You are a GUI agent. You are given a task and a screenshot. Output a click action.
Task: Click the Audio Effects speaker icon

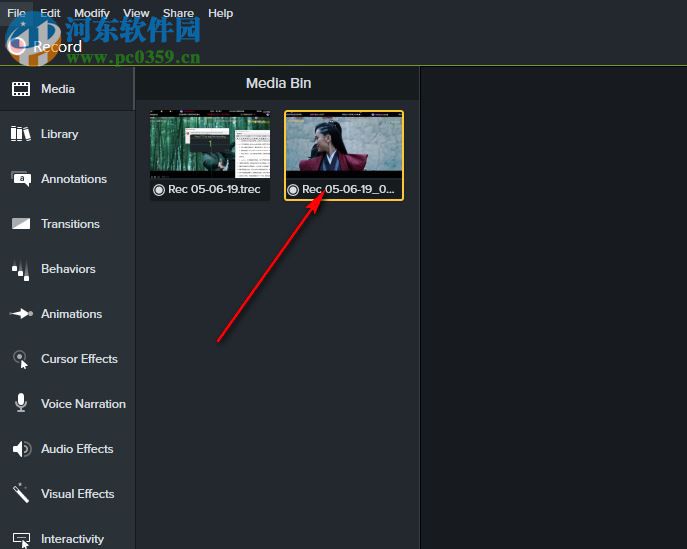[x=21, y=449]
